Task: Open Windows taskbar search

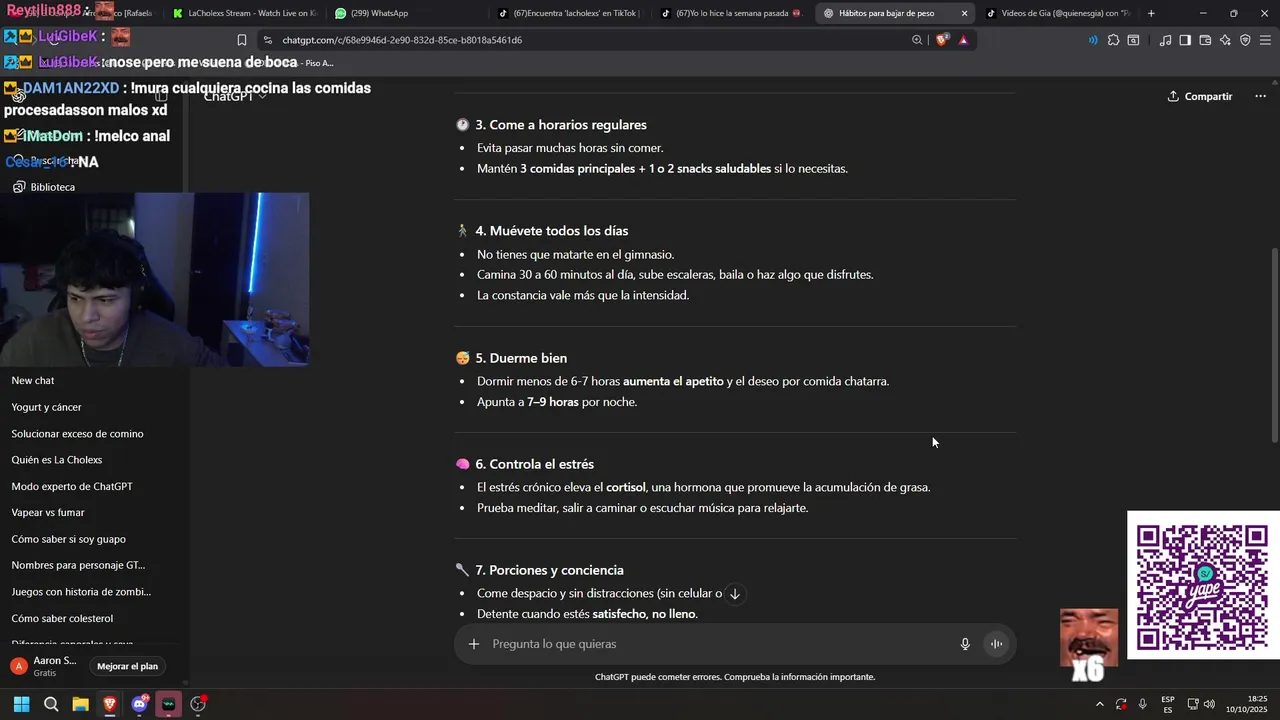Action: pyautogui.click(x=51, y=704)
